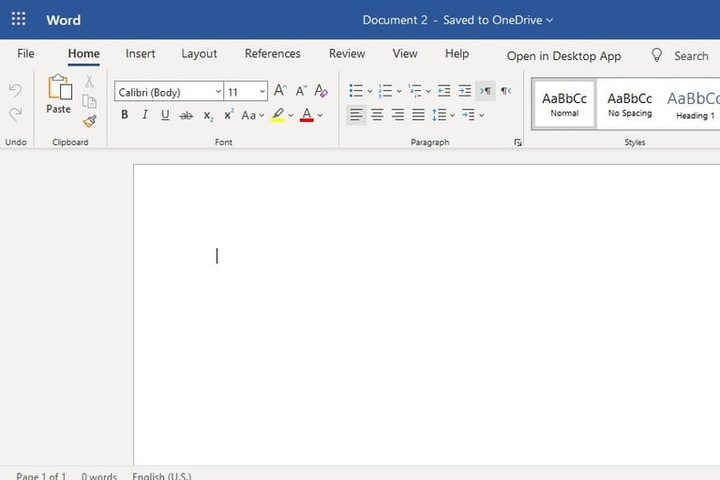Screen dimensions: 720x480
Task: Expand the bullet list style dropdown arrow
Action: (x=370, y=92)
